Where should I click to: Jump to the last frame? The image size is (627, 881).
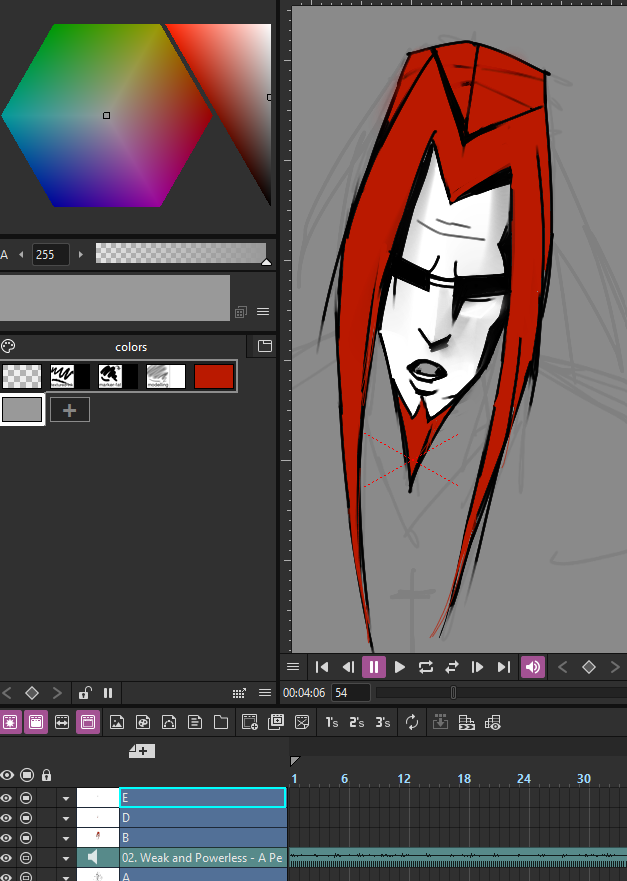tap(504, 667)
